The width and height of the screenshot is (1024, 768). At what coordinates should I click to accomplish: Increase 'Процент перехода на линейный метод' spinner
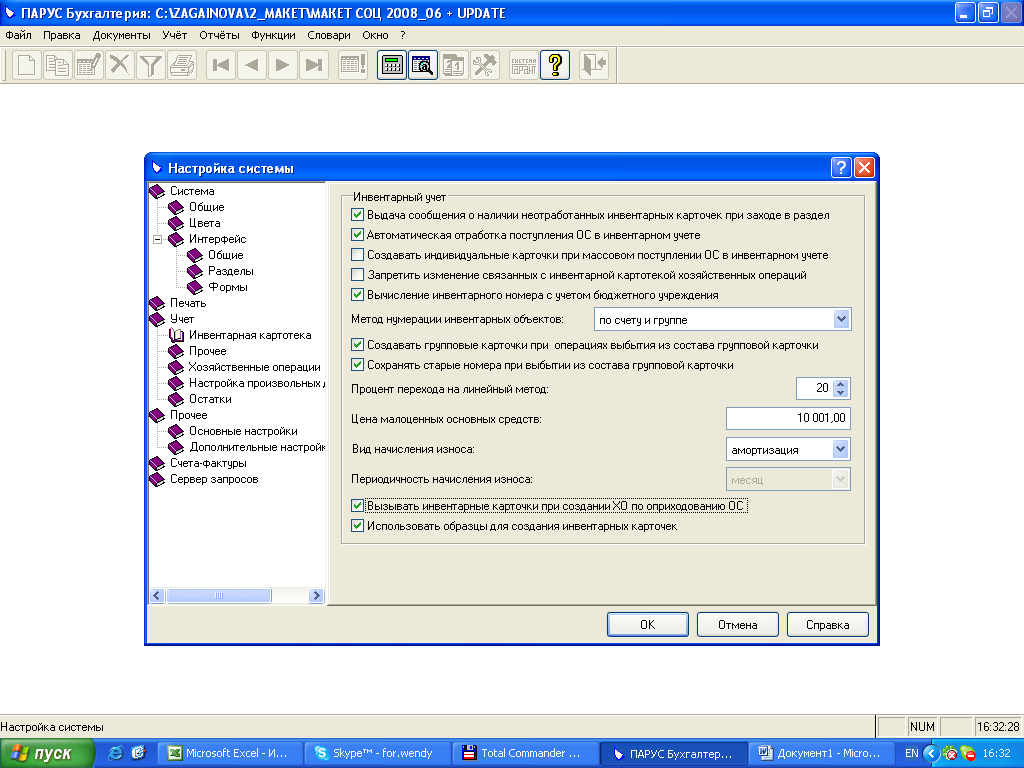[x=841, y=384]
